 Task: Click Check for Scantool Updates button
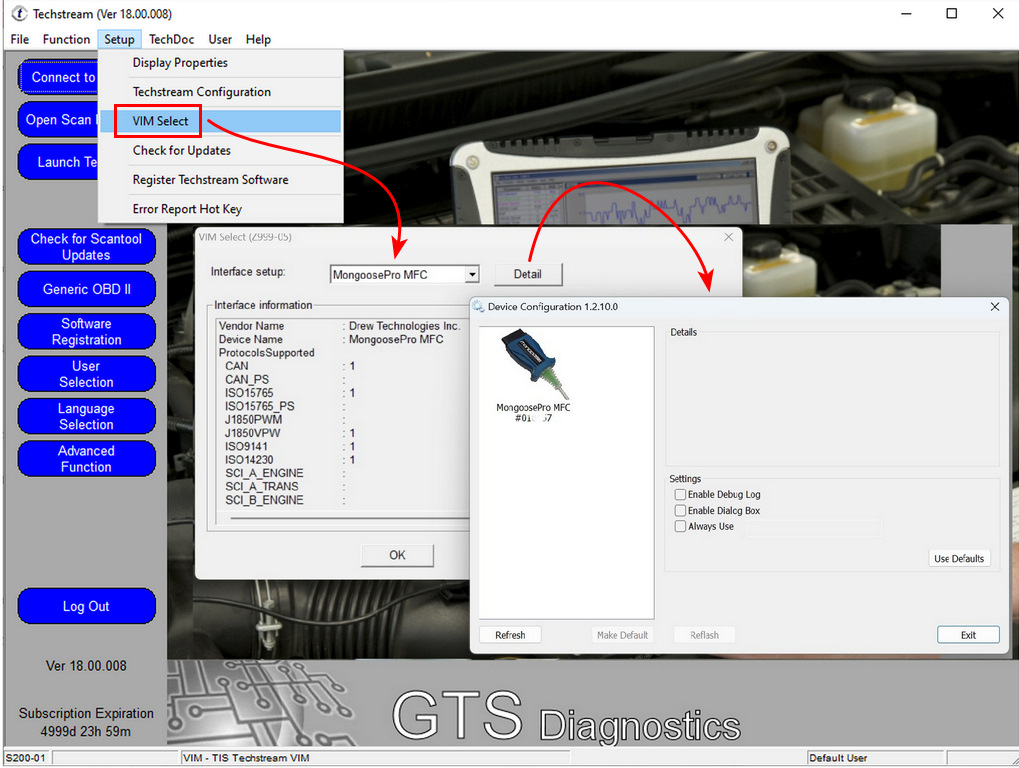pos(86,247)
